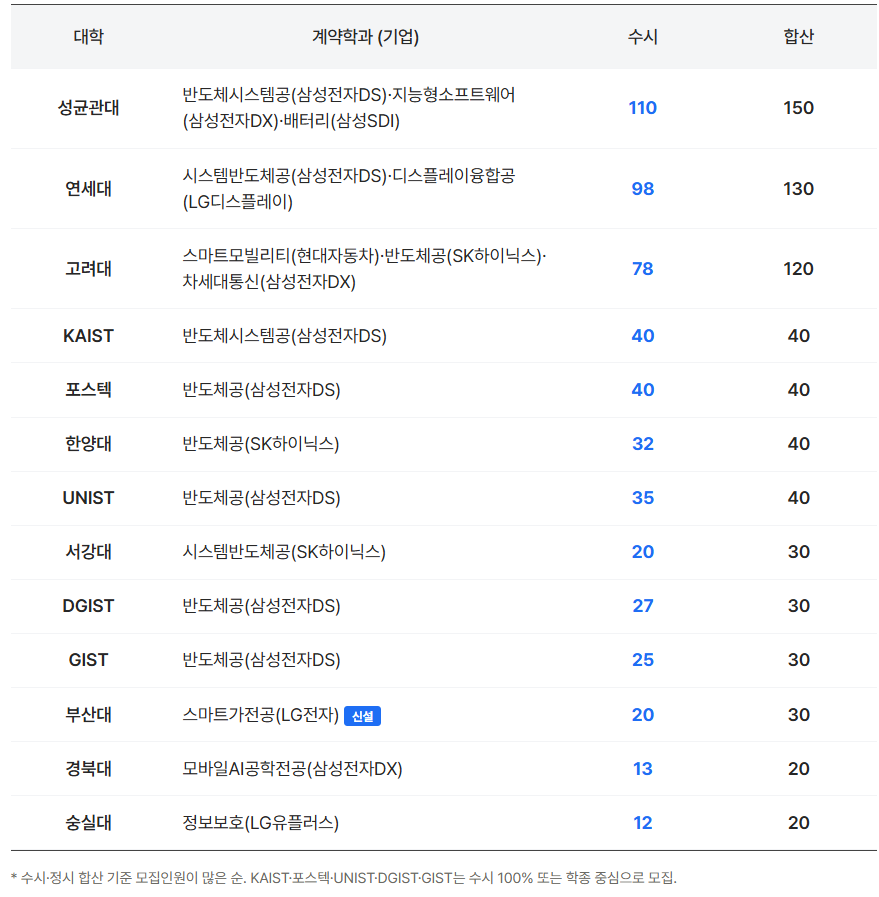Click 반도체시스템공(삼성전자DS) in KAIST row
Viewport: 879px width, 897px height.
point(284,336)
